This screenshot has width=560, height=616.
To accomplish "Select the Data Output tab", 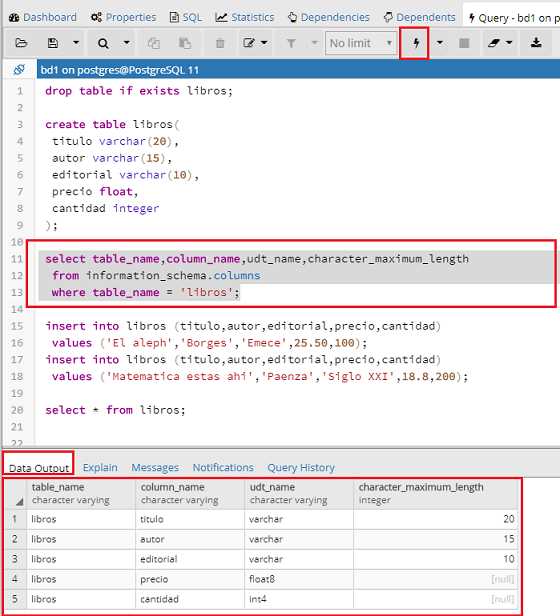I will coord(39,468).
